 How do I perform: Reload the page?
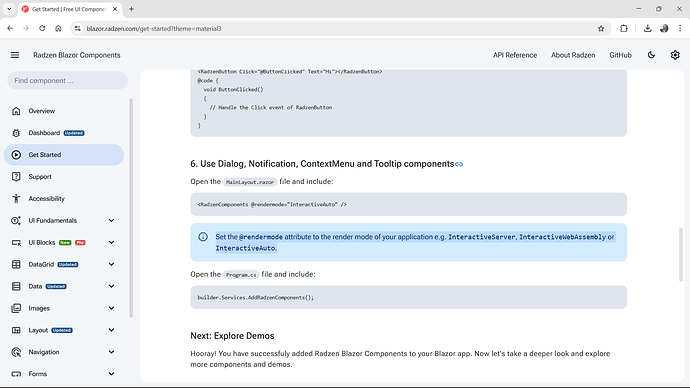(x=42, y=29)
